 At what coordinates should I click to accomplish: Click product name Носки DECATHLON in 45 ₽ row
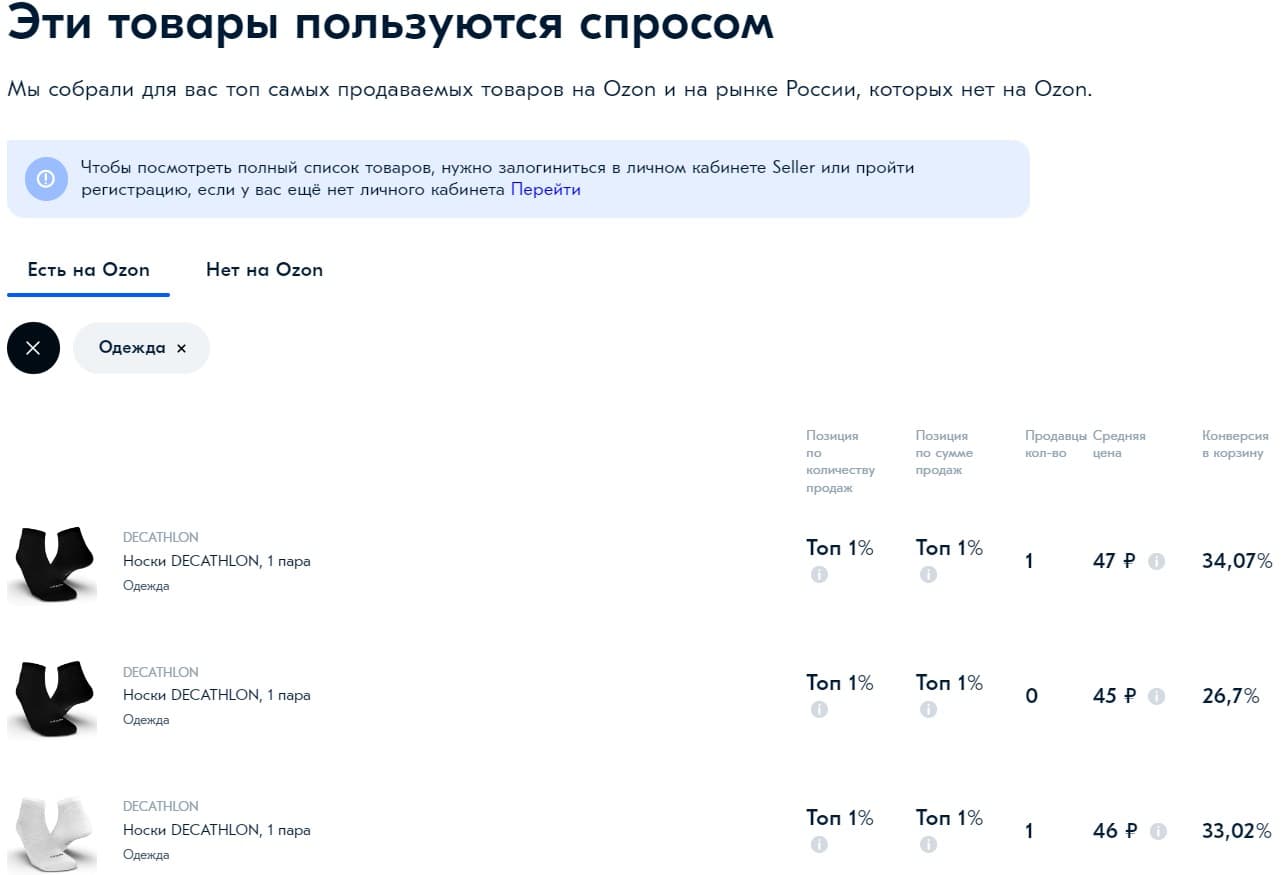tap(216, 695)
